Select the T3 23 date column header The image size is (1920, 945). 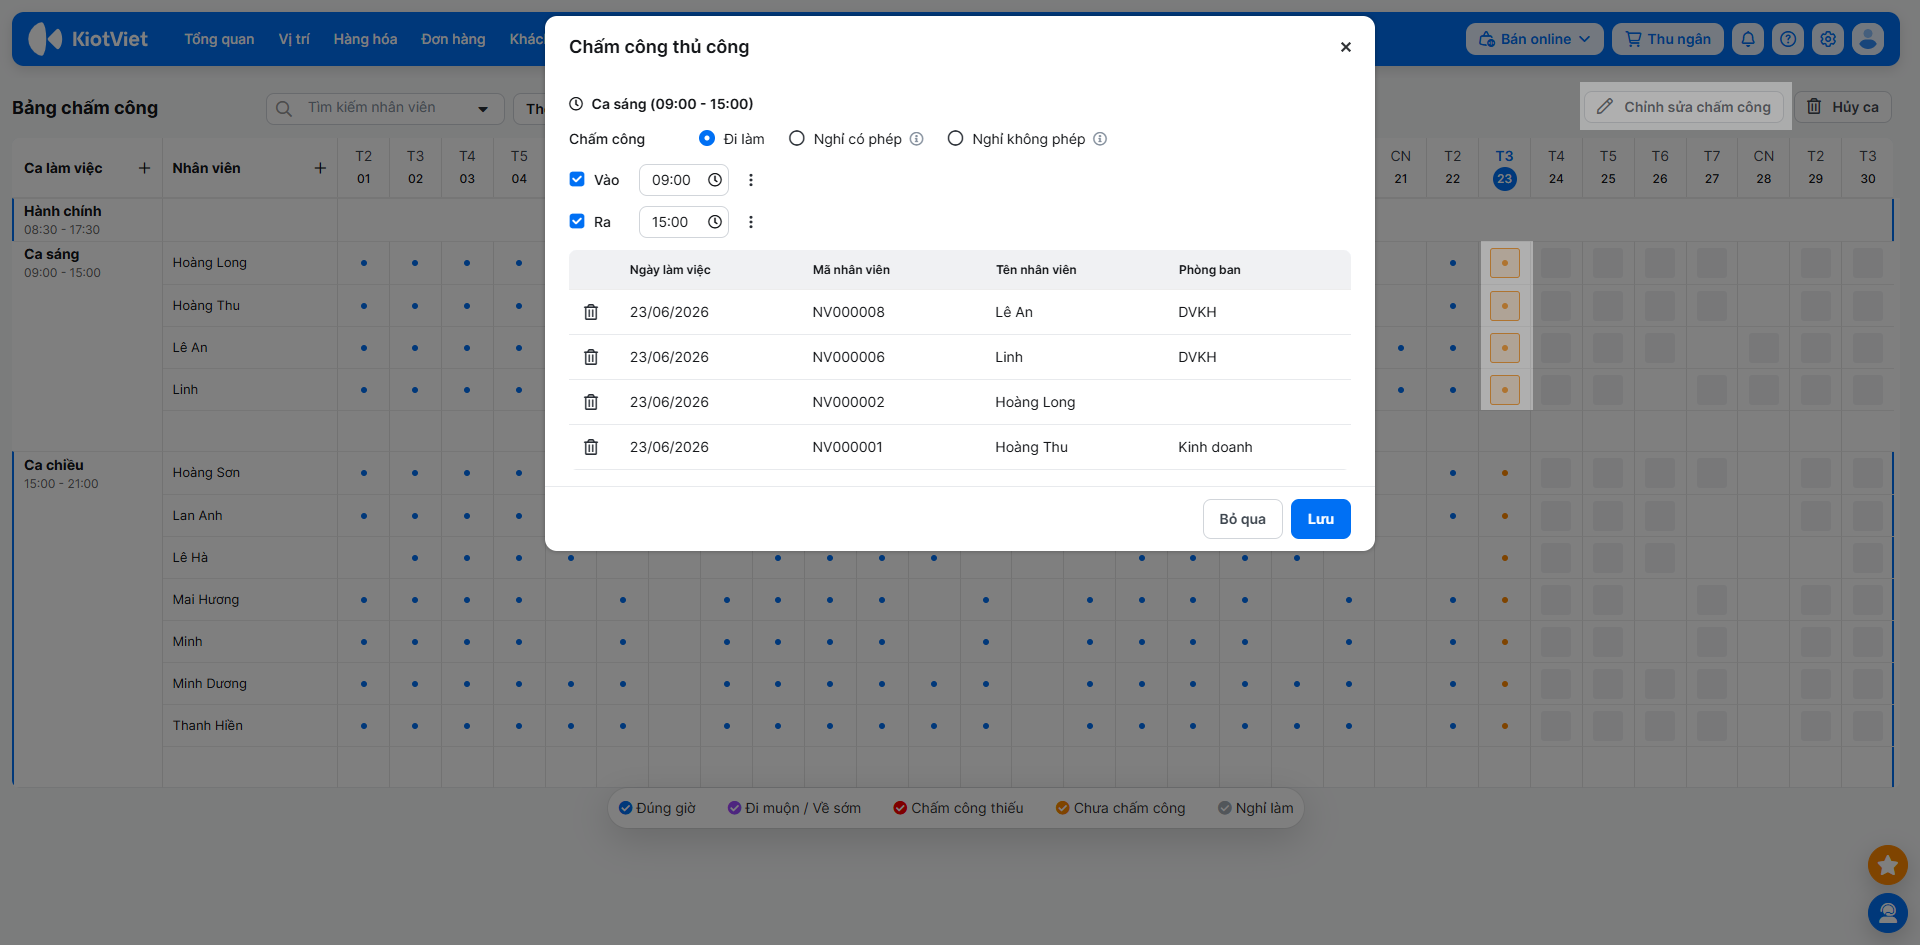click(x=1505, y=168)
